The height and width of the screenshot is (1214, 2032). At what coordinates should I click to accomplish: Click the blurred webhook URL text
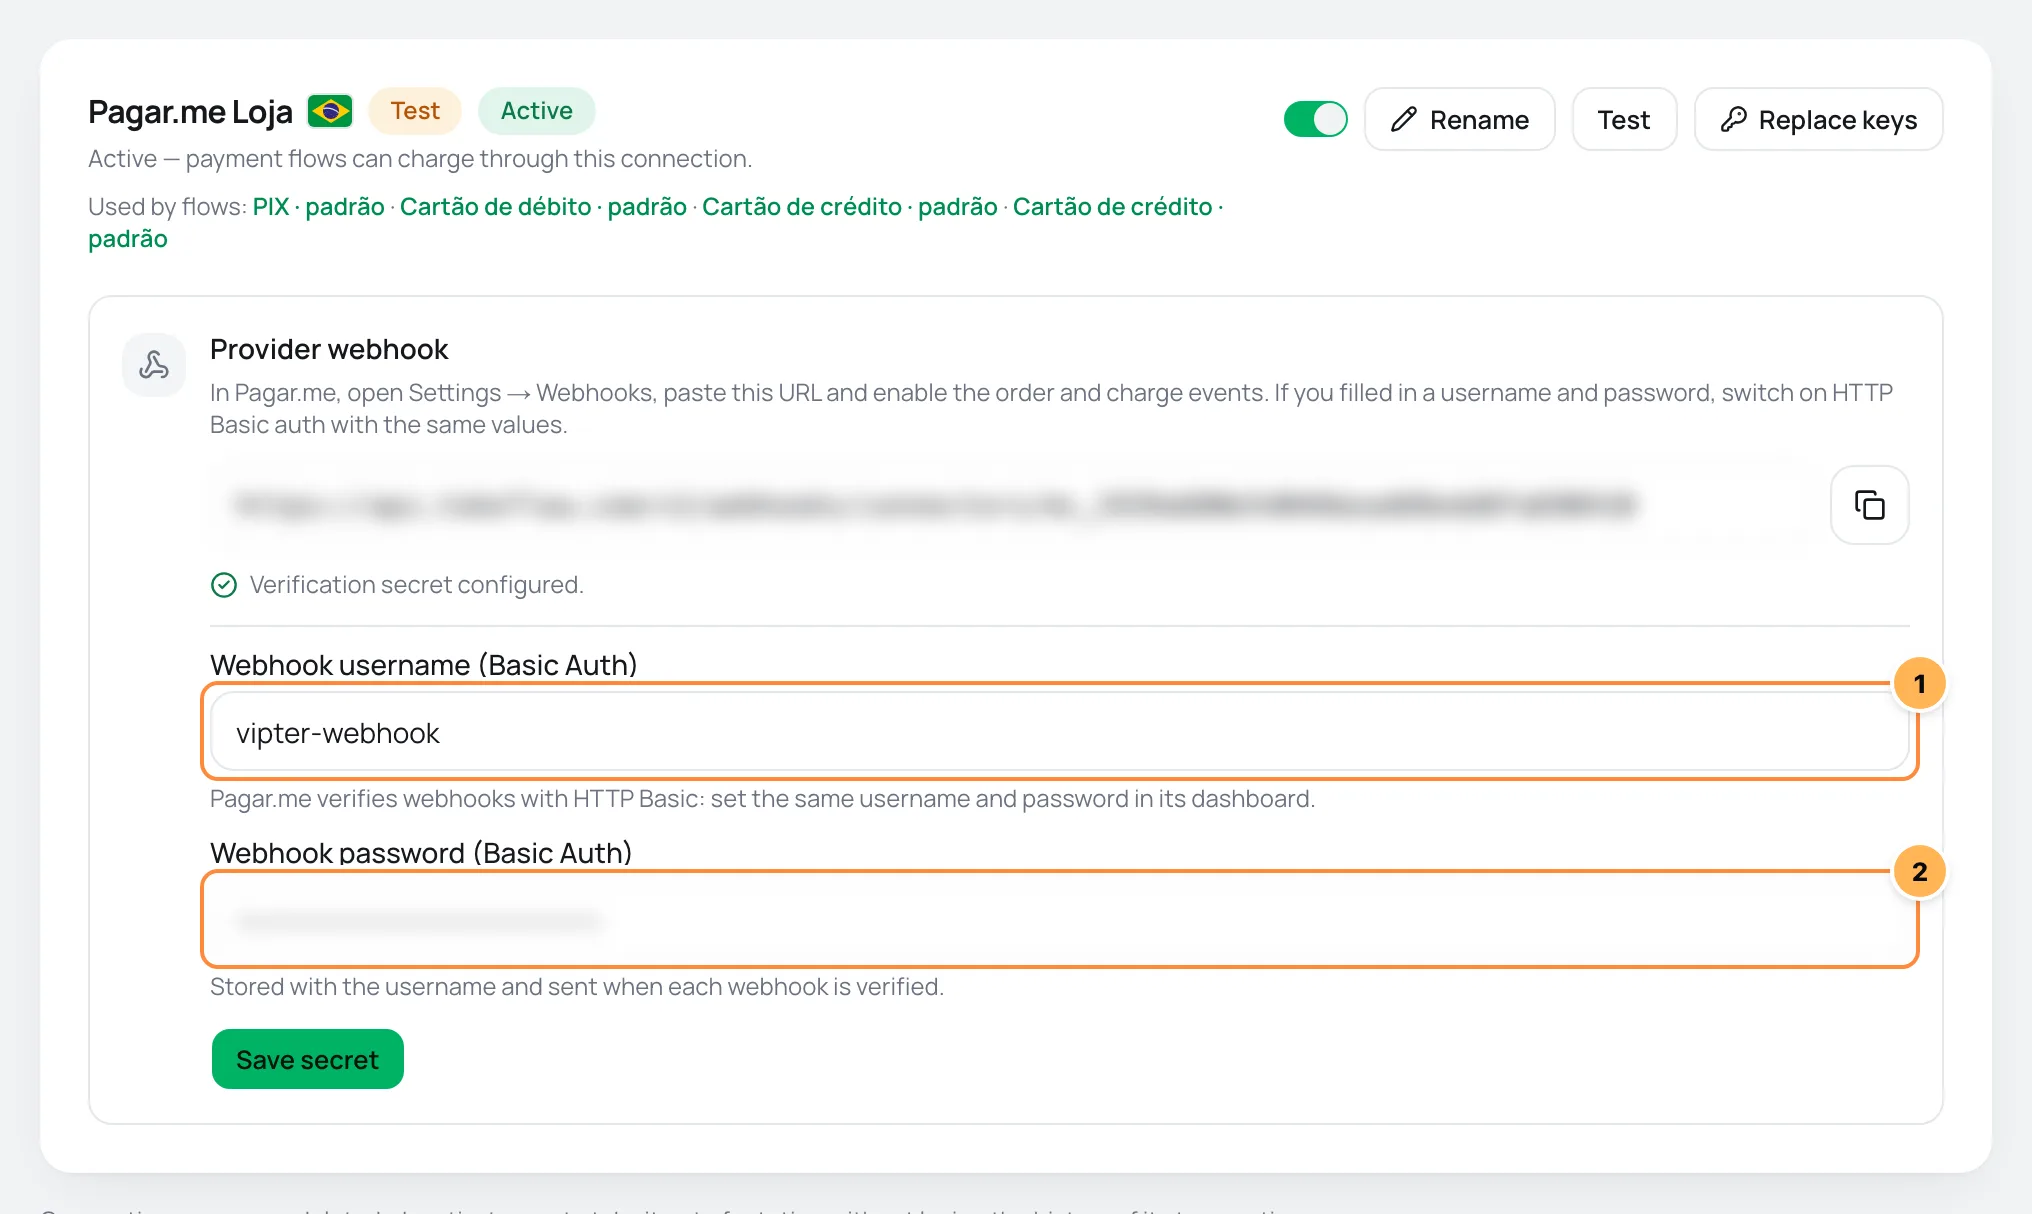pyautogui.click(x=935, y=504)
